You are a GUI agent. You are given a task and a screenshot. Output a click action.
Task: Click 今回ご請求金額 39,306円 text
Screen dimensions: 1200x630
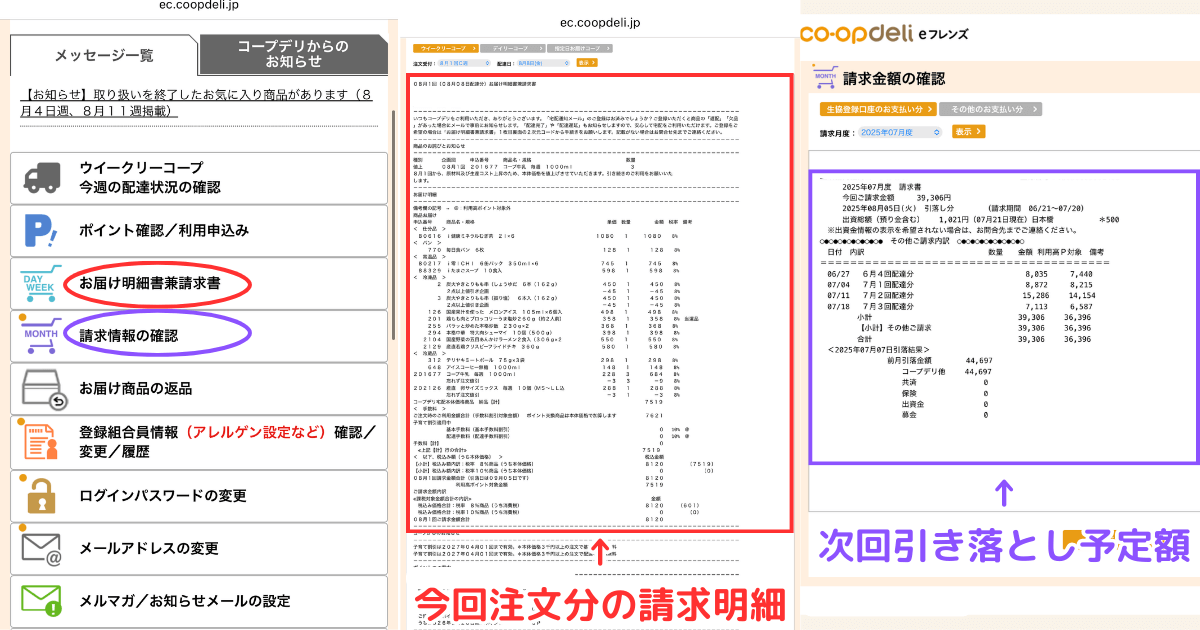pyautogui.click(x=897, y=199)
